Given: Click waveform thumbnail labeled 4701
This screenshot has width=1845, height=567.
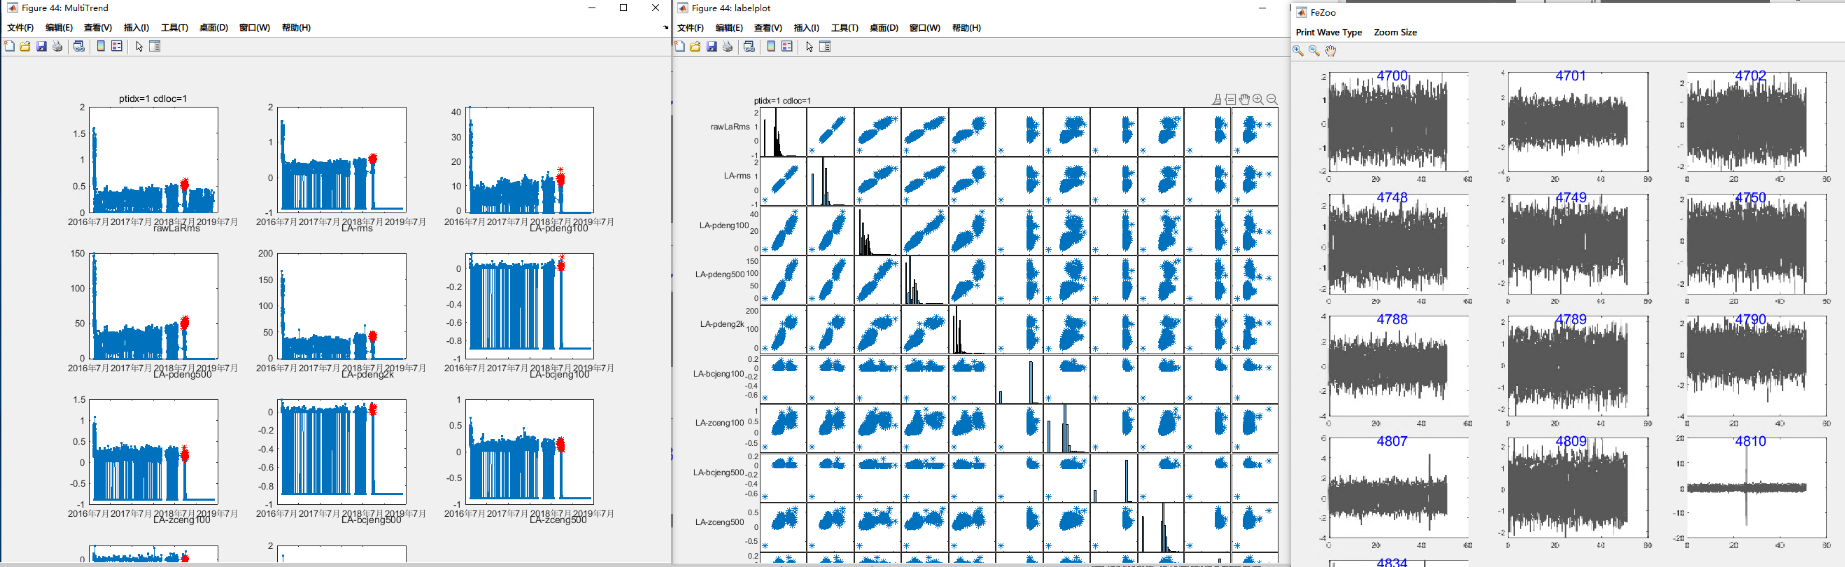Looking at the screenshot, I should tap(1577, 122).
